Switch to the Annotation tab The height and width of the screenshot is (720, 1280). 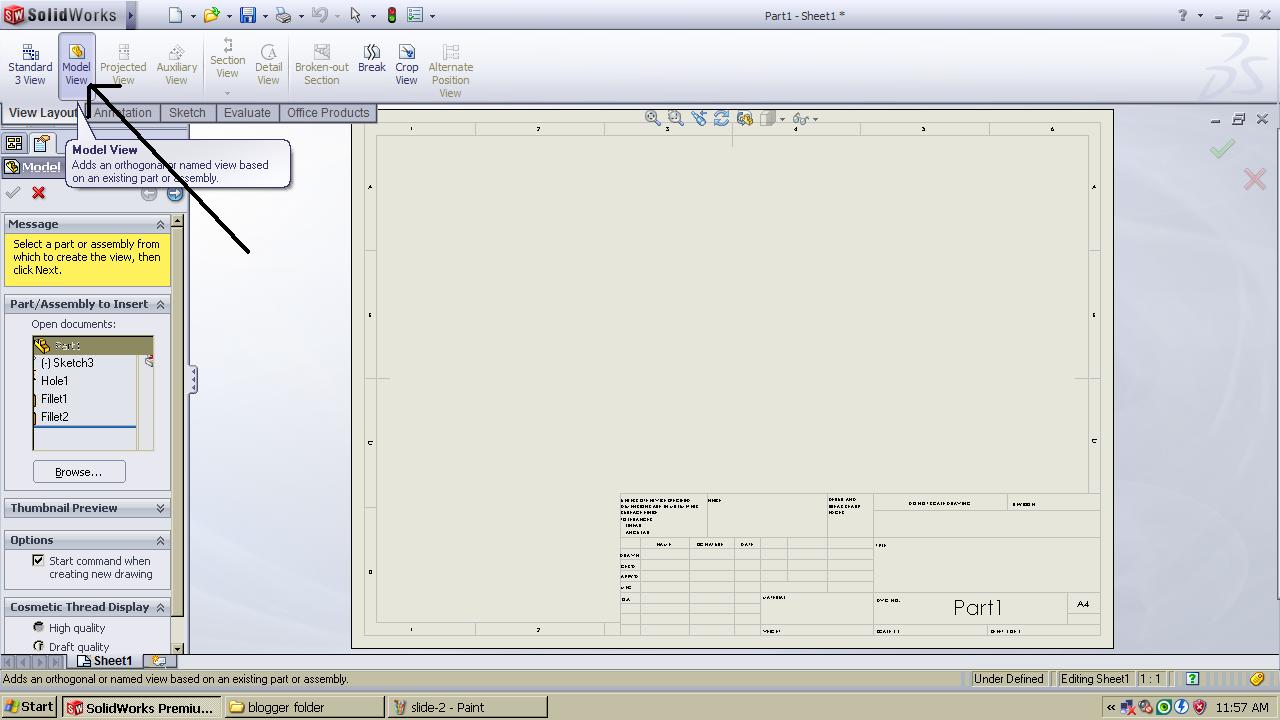pyautogui.click(x=122, y=112)
